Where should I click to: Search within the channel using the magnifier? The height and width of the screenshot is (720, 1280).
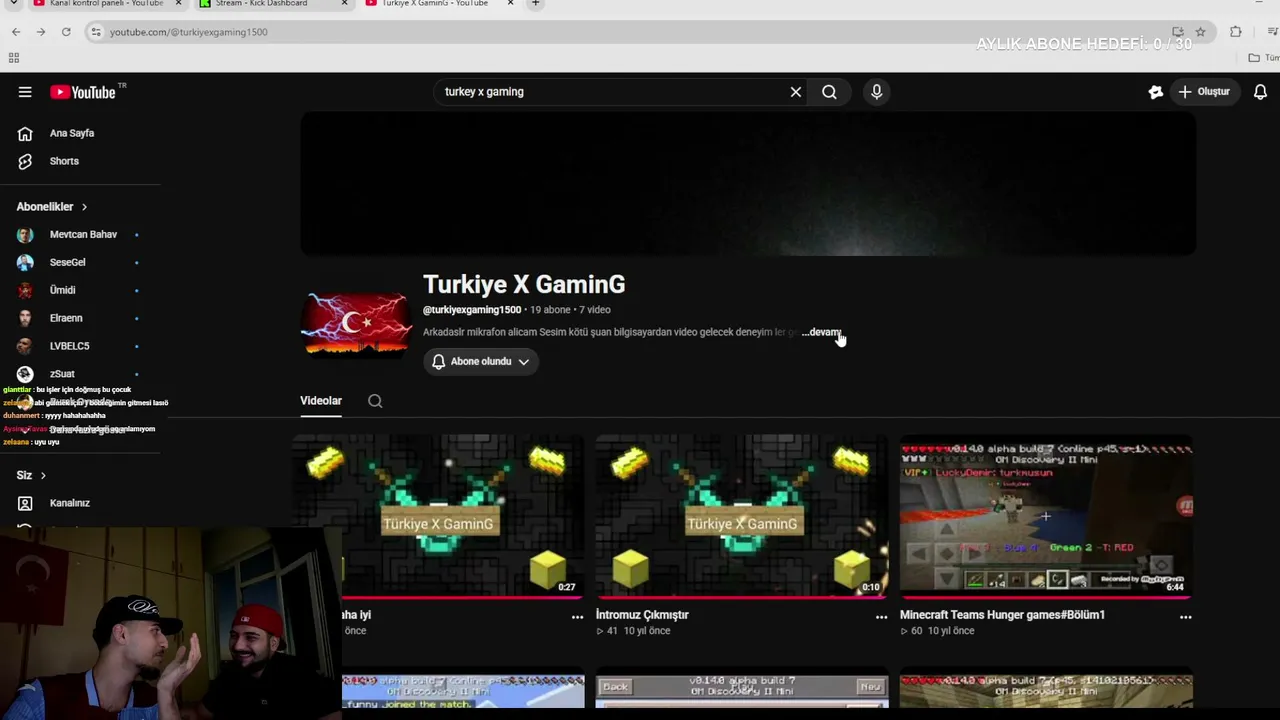pos(375,401)
